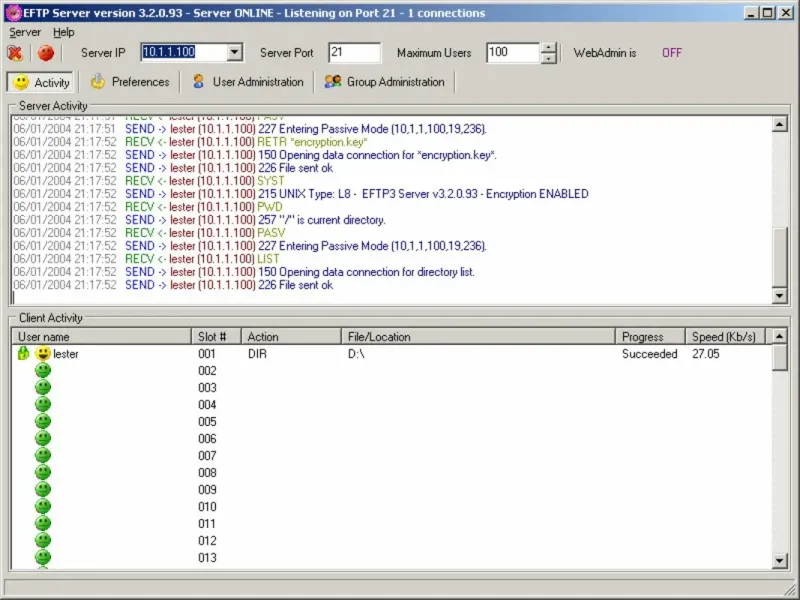Click the 'RECV <- lester' LIST log line
Image resolution: width=800 pixels, height=600 pixels.
pyautogui.click(x=146, y=259)
